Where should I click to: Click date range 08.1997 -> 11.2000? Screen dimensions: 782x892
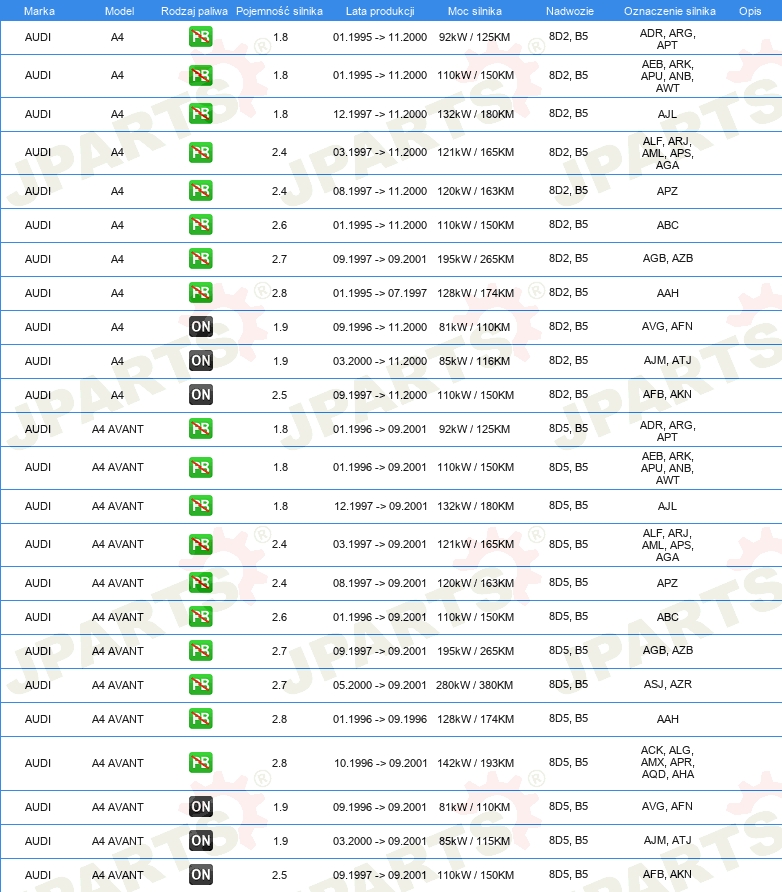380,191
